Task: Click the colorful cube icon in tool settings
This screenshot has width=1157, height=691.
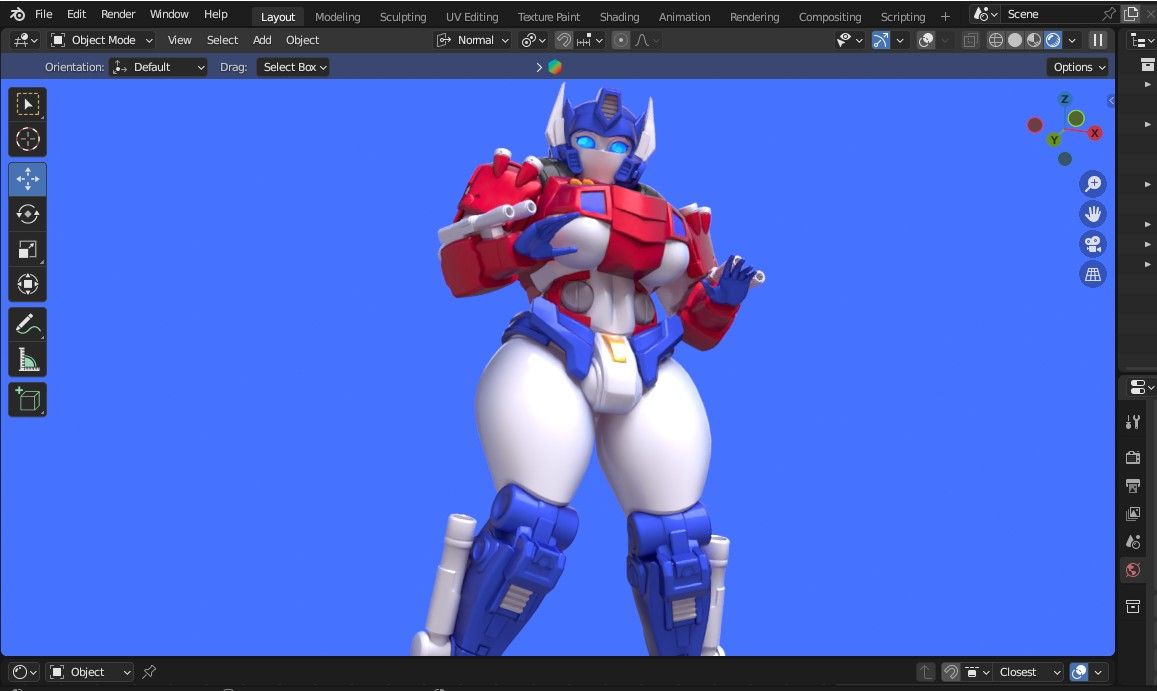Action: 555,67
